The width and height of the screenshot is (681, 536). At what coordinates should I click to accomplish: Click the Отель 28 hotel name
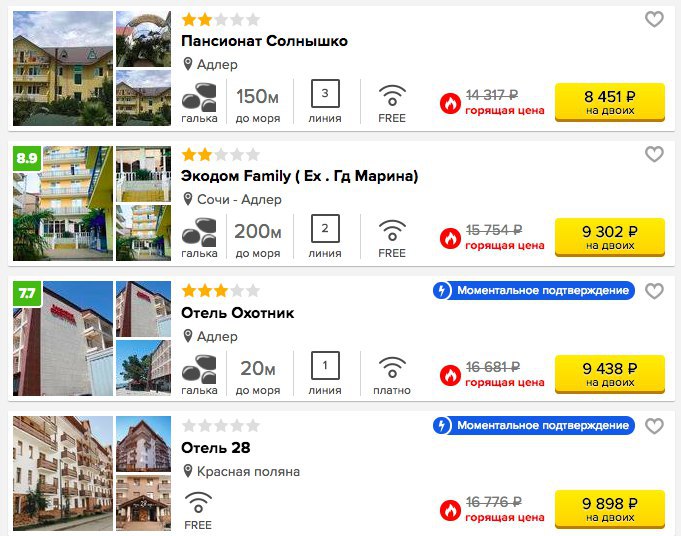[216, 448]
